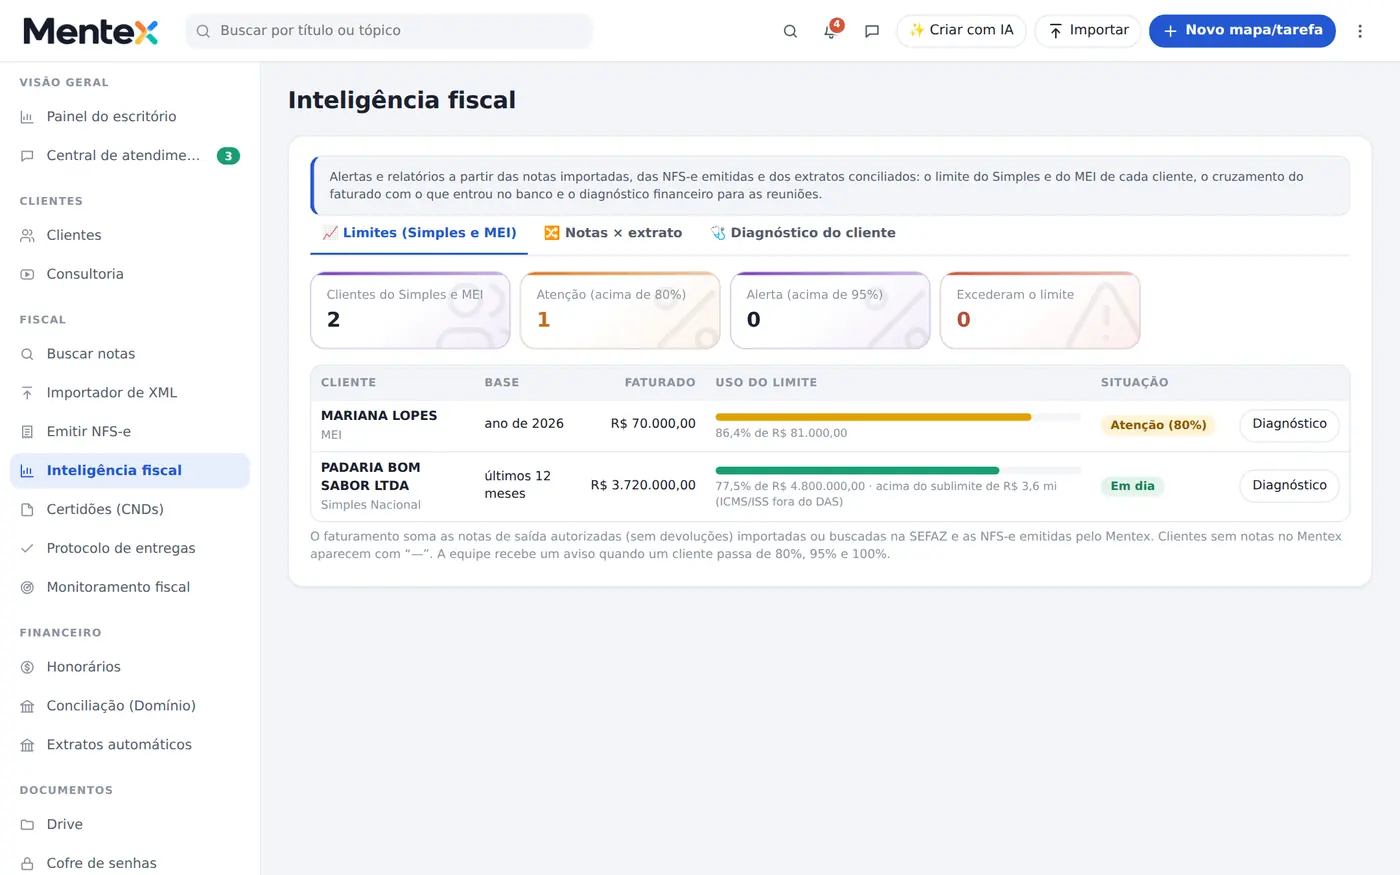Click the Alerta (acima de 95%) card
Viewport: 1400px width, 875px height.
[x=830, y=311]
